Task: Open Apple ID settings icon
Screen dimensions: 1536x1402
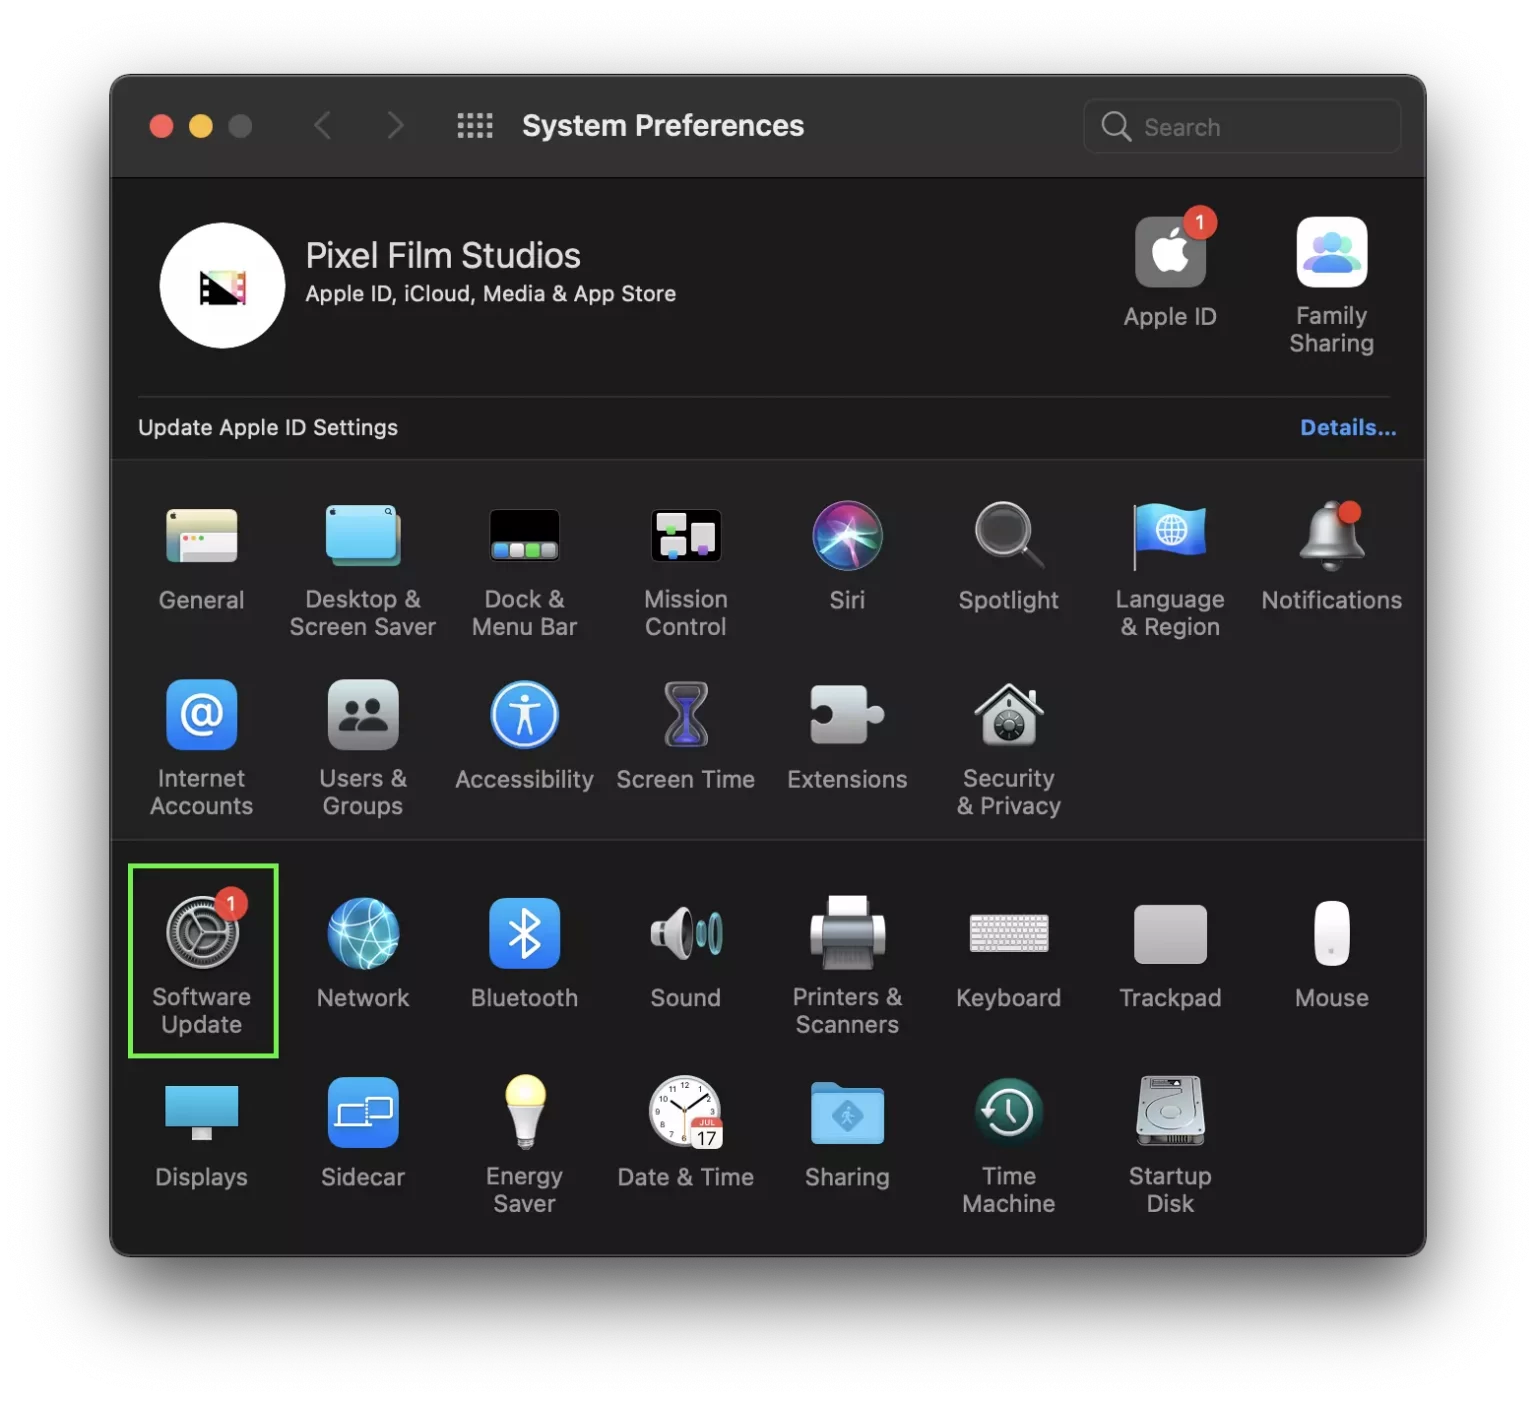Action: click(x=1170, y=250)
